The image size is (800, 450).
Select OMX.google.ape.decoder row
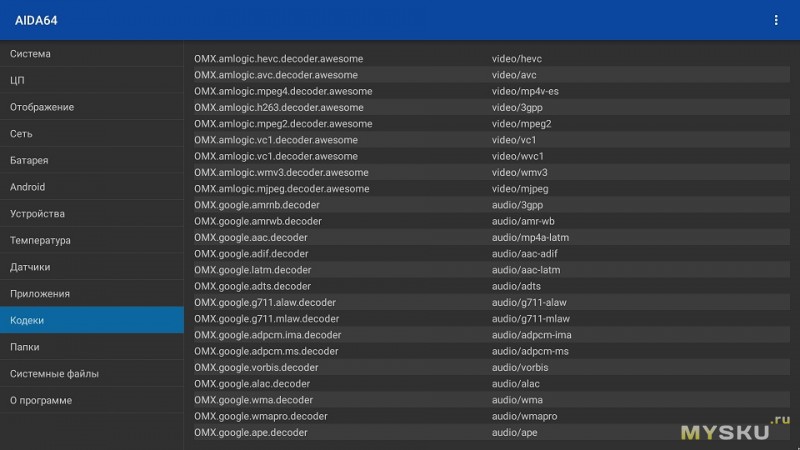[491, 433]
